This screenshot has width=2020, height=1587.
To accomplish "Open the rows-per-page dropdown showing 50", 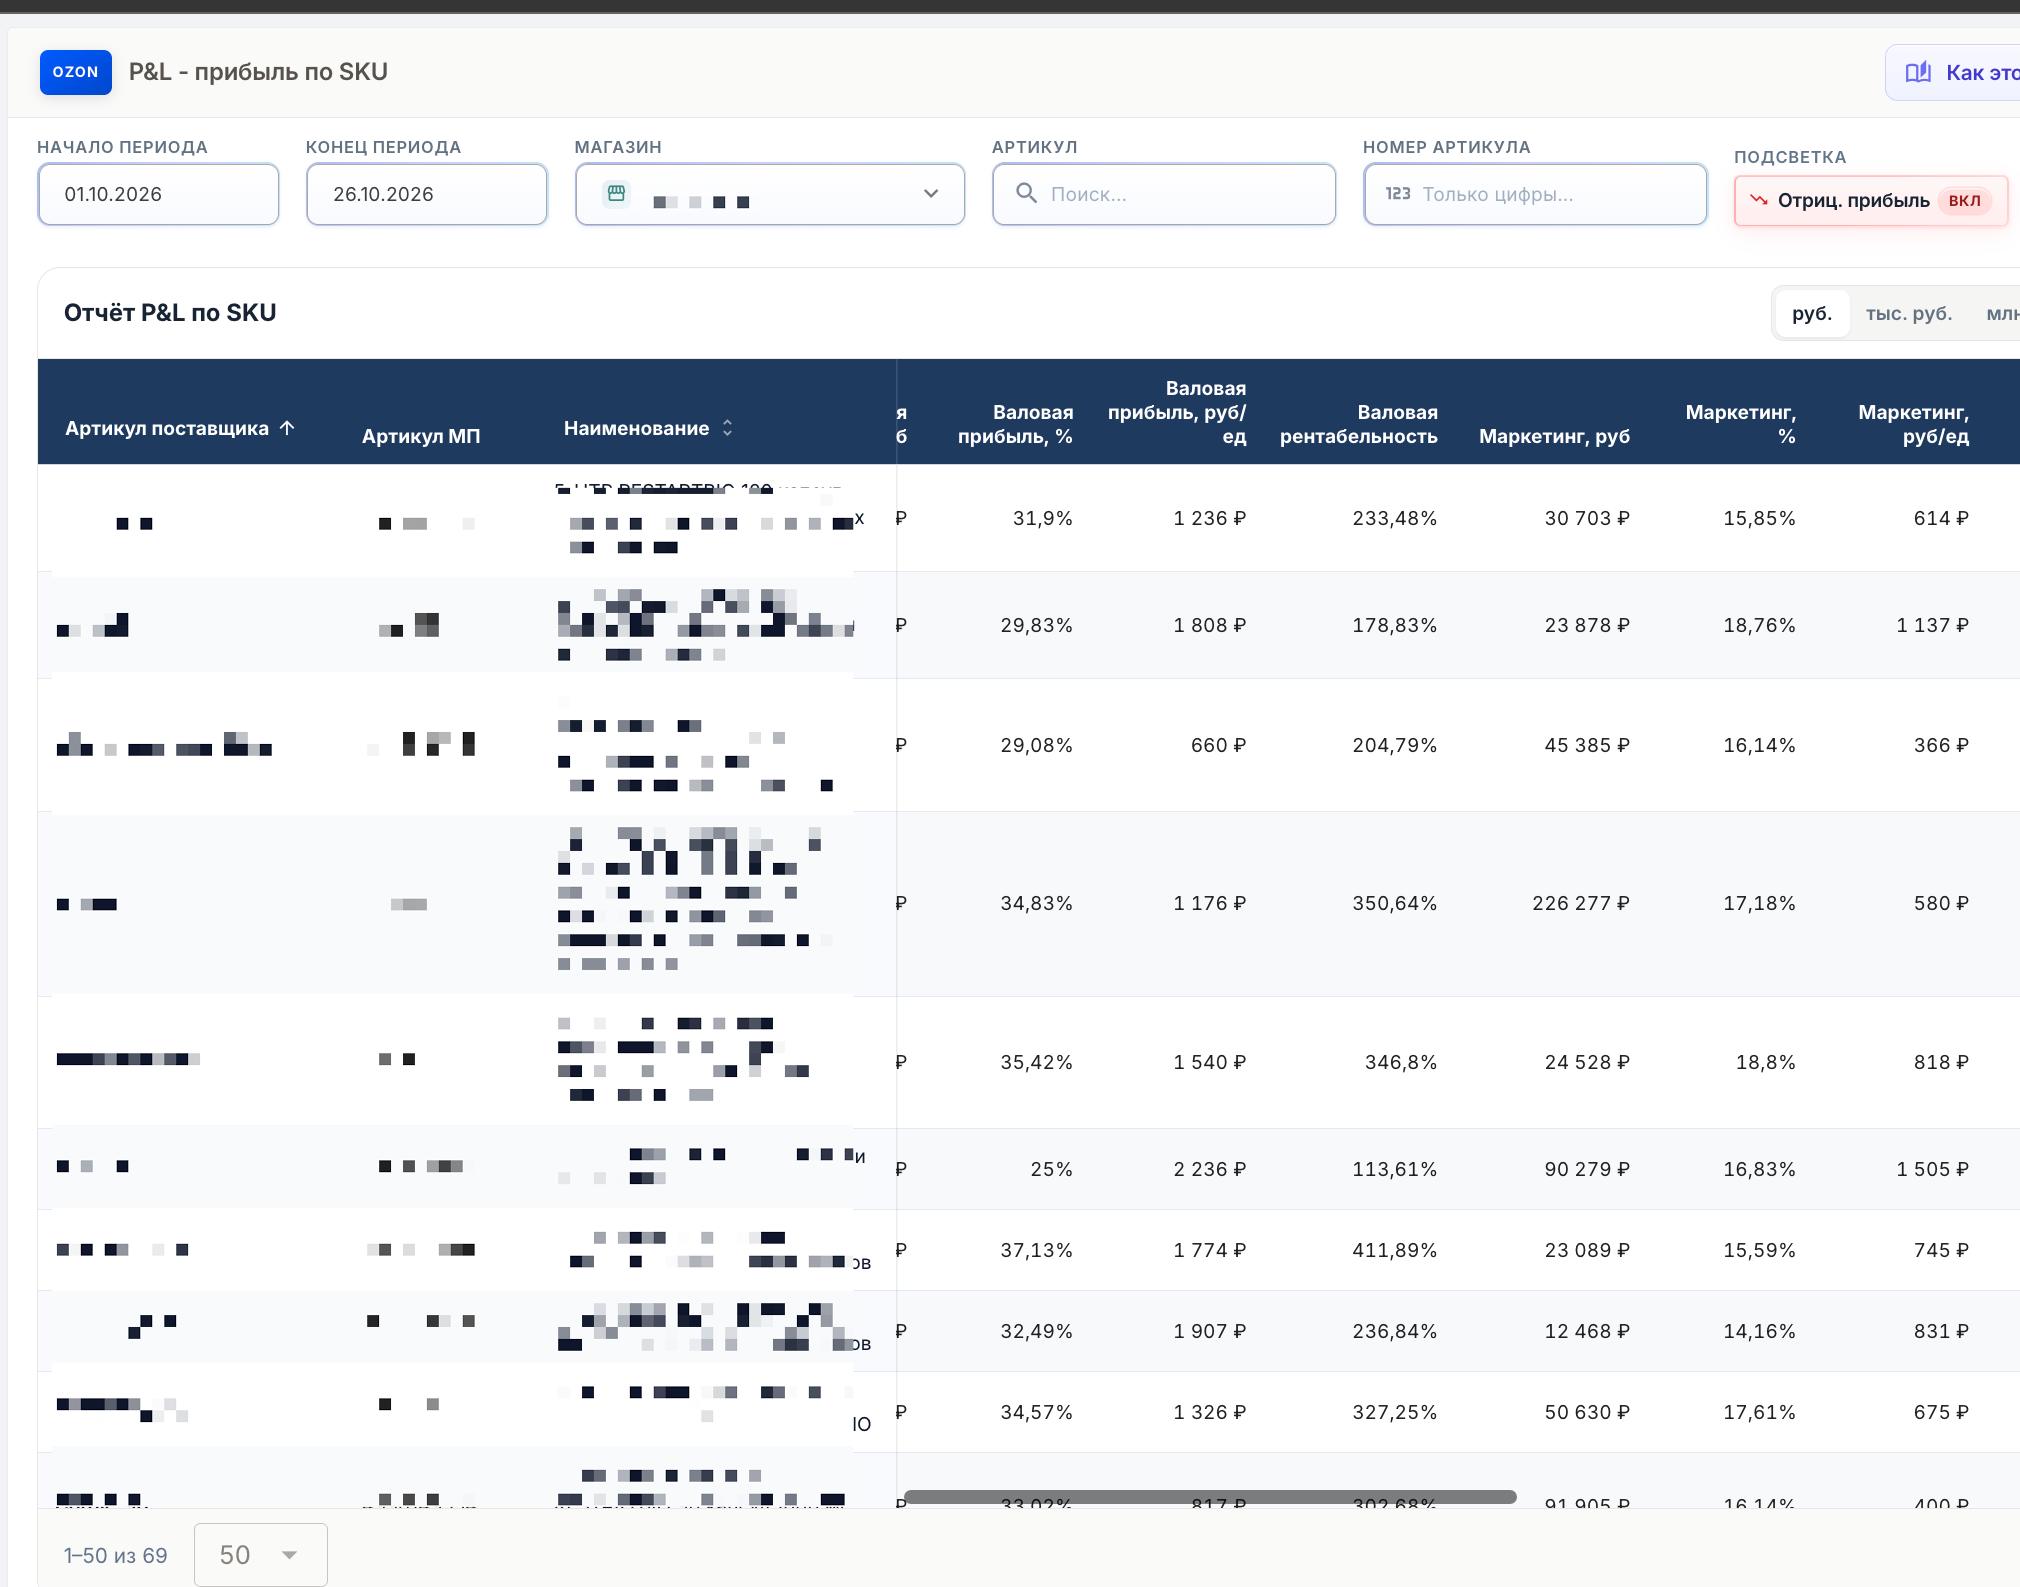I will 260,1554.
